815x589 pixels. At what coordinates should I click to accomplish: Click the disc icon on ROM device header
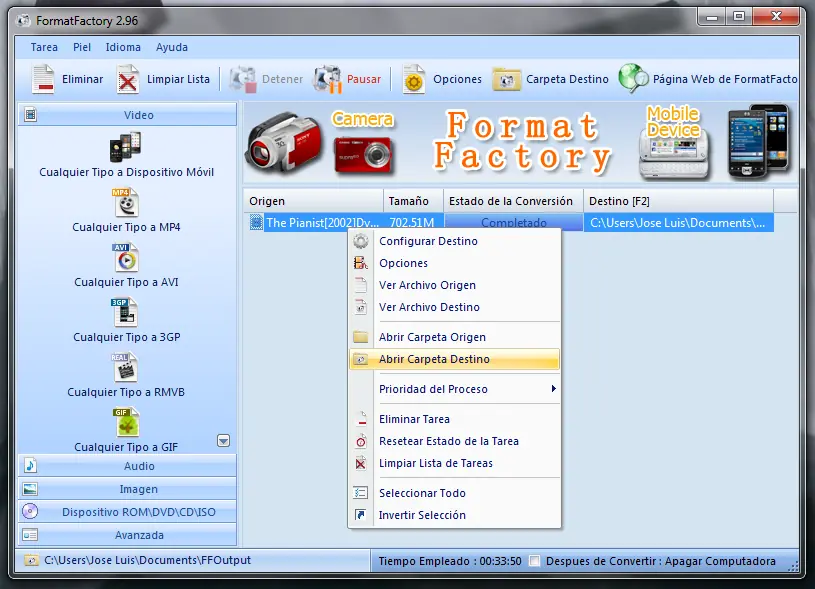click(30, 512)
